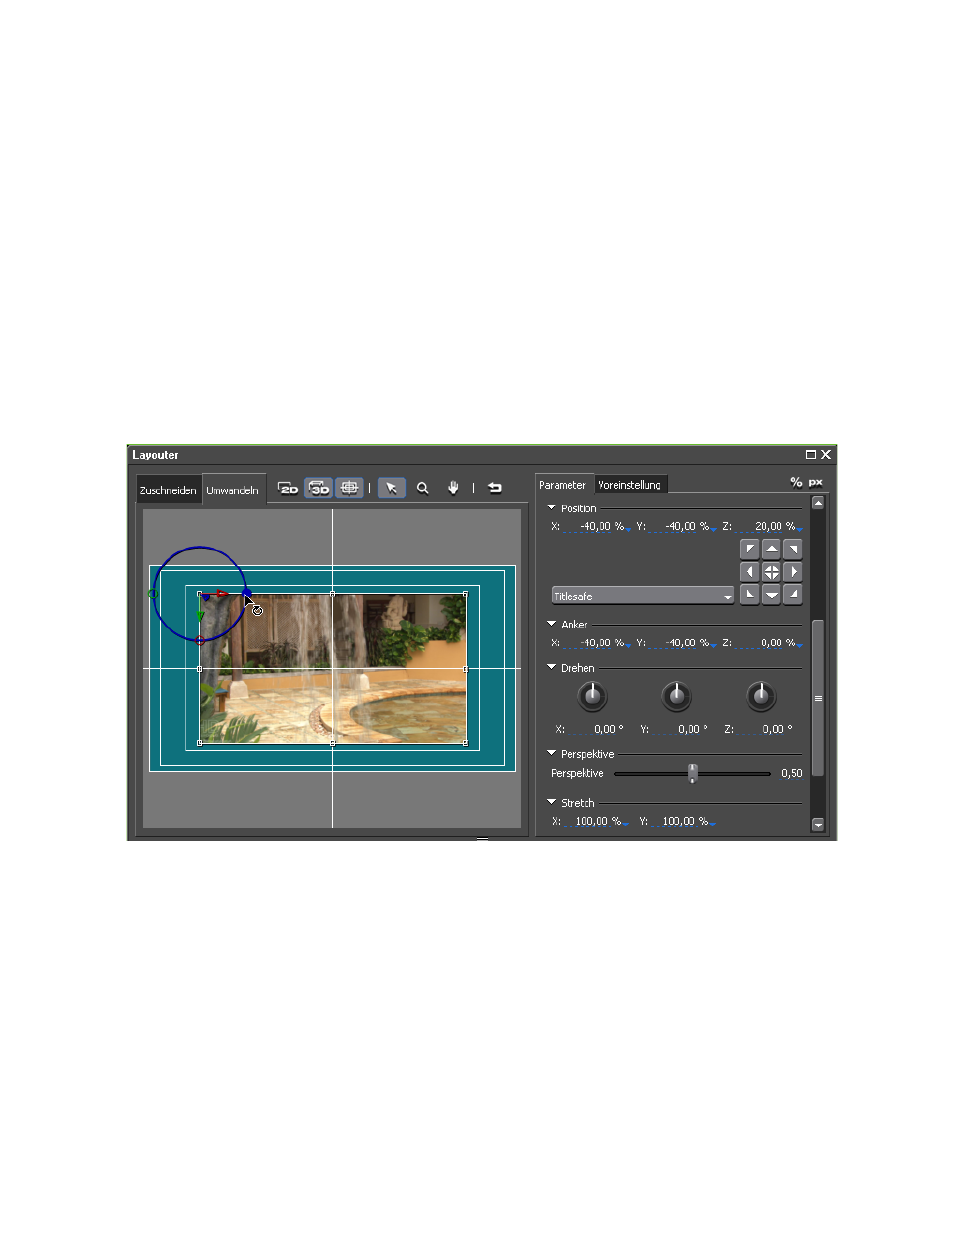Switch units to px
954x1235 pixels.
816,482
